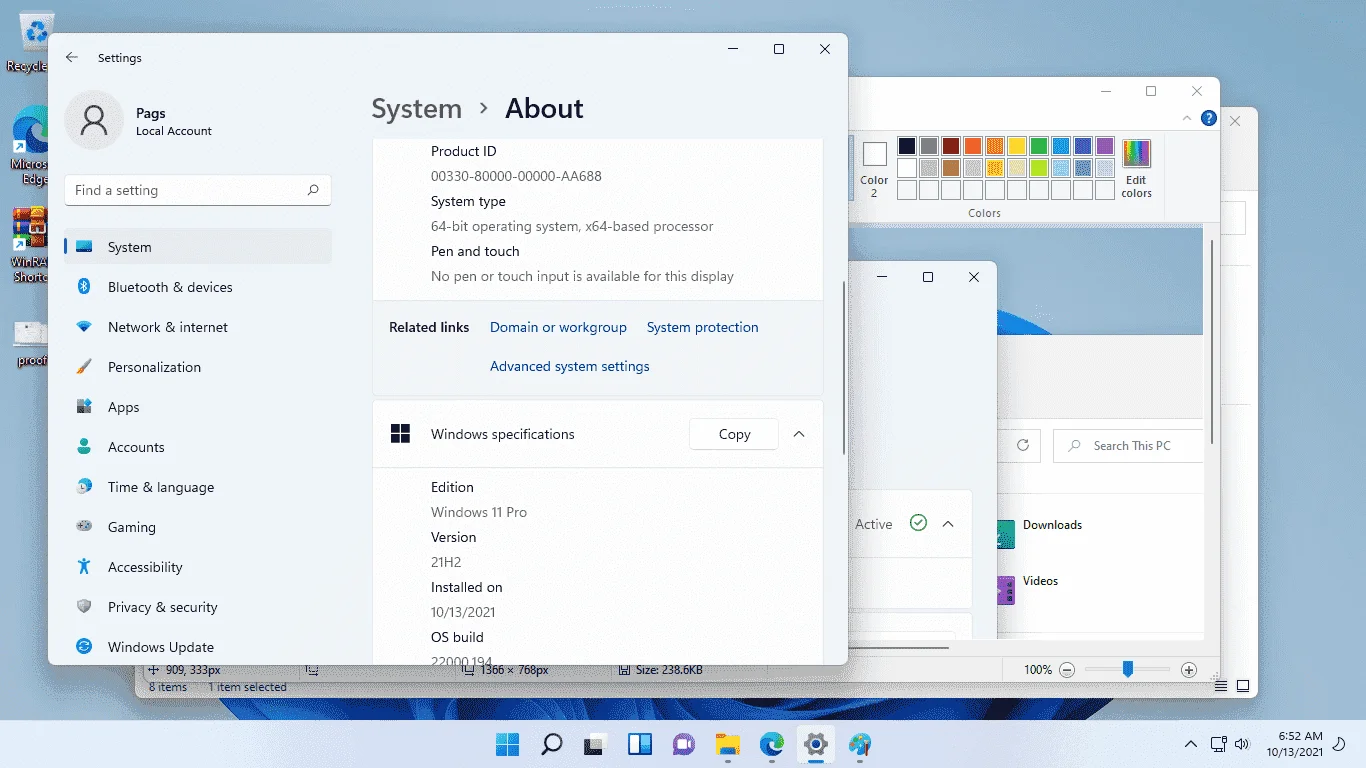Go to Time & language settings
This screenshot has height=768, width=1366.
coord(197,487)
